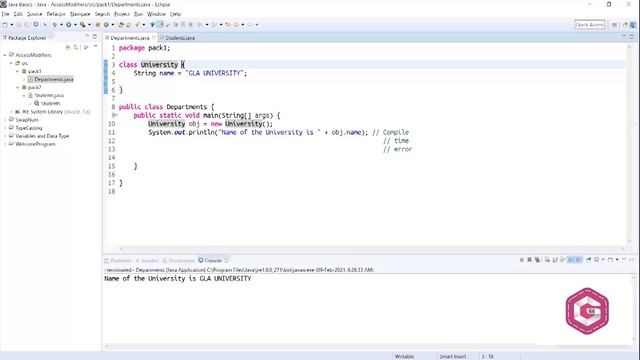Click the Open Type toolbar icon
This screenshot has height=360, width=640.
(x=120, y=25)
